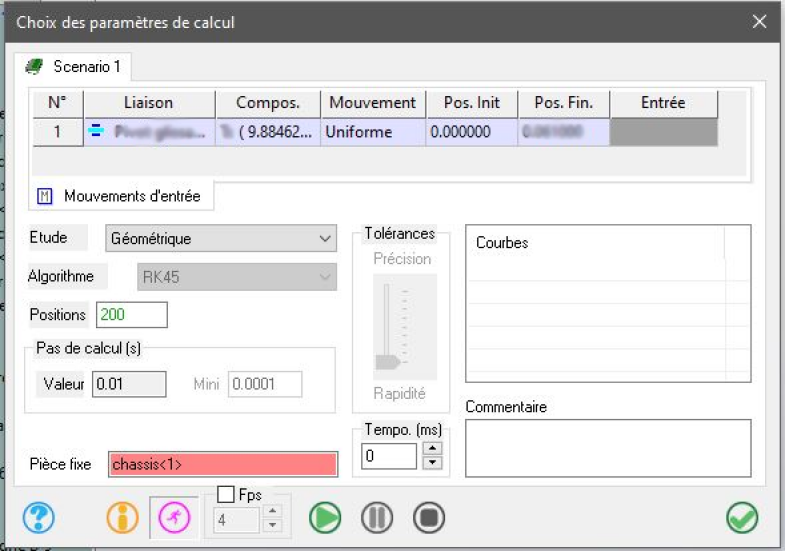Click the ( 9.88462... Compos. cell
Viewport: 785px width, 551px height.
268,132
